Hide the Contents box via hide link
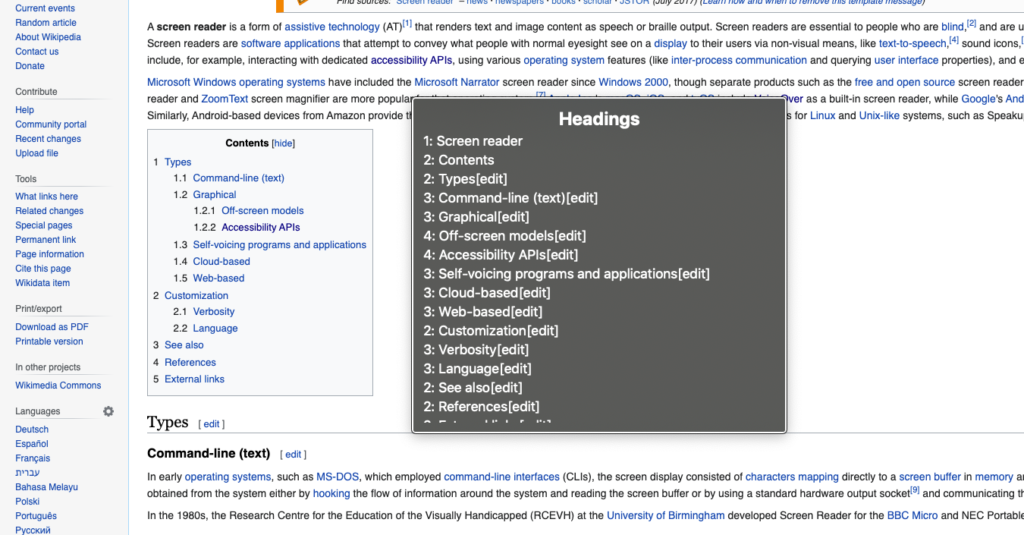 (283, 143)
